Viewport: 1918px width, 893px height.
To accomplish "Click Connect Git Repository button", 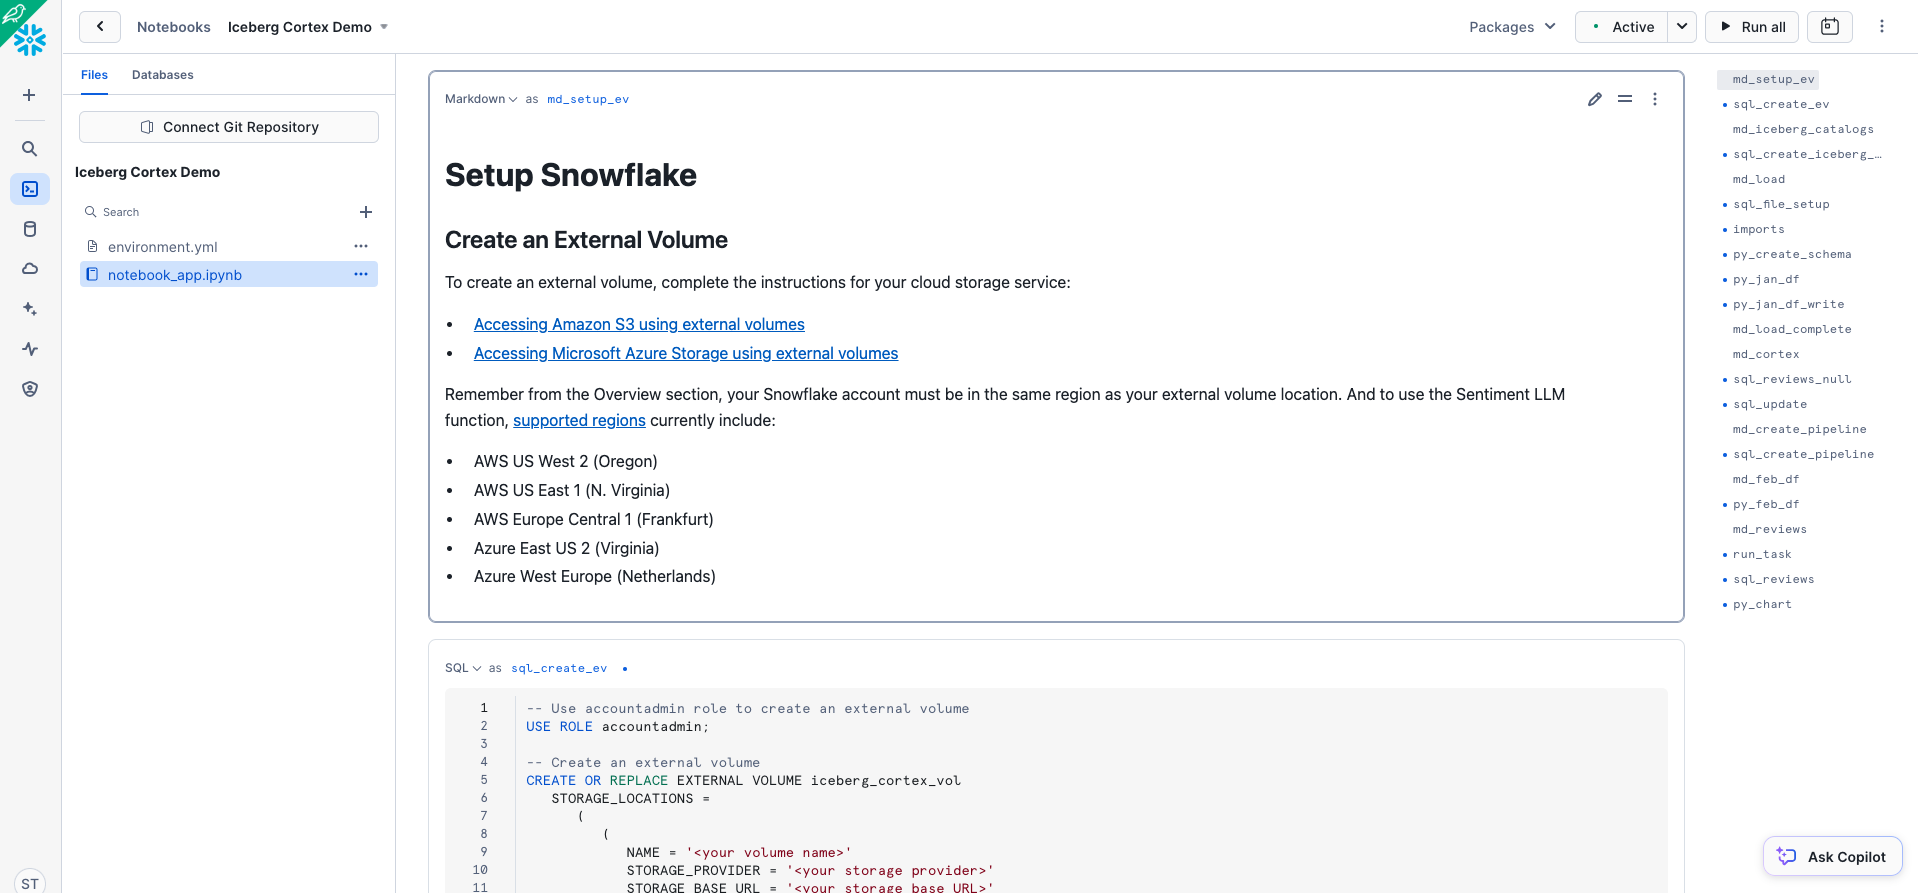I will point(229,127).
